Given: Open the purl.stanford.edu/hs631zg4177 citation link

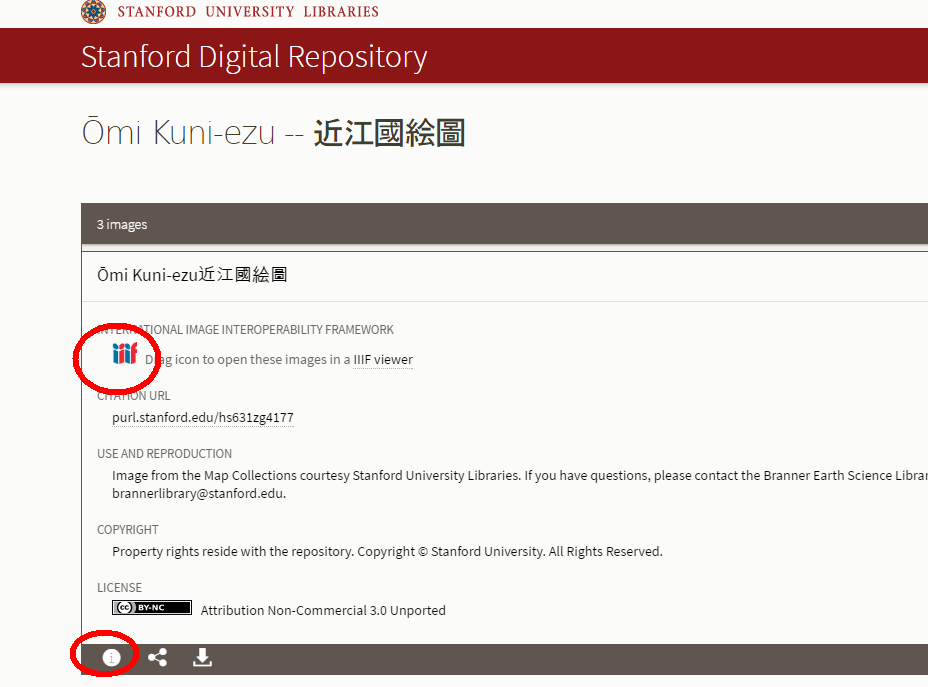Looking at the screenshot, I should (203, 418).
